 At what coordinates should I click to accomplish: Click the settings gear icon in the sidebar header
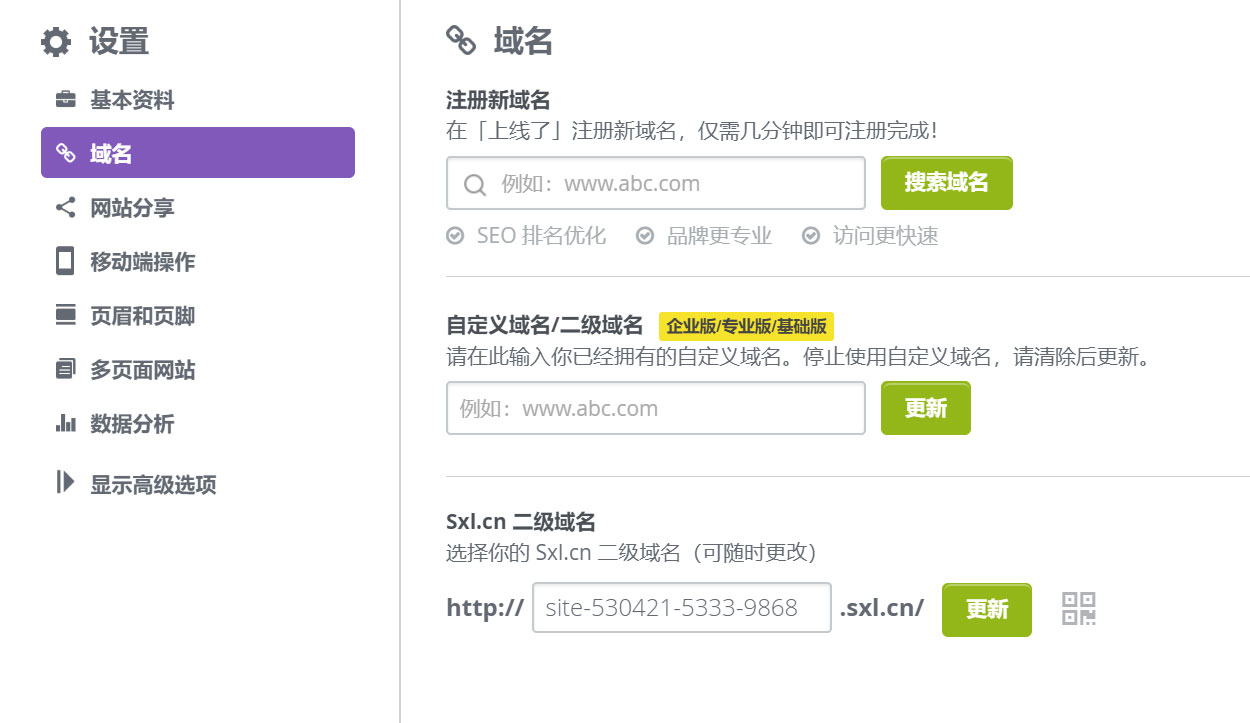56,42
